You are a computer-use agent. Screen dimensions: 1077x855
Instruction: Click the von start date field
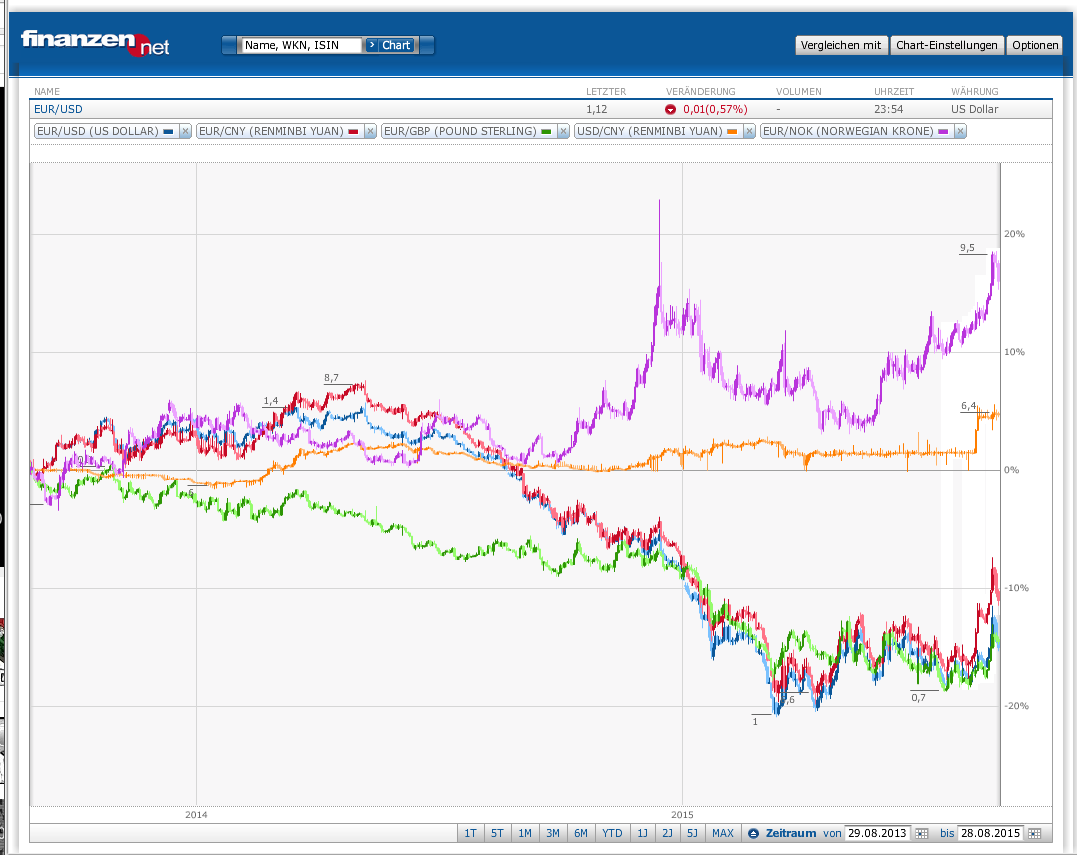coord(877,833)
